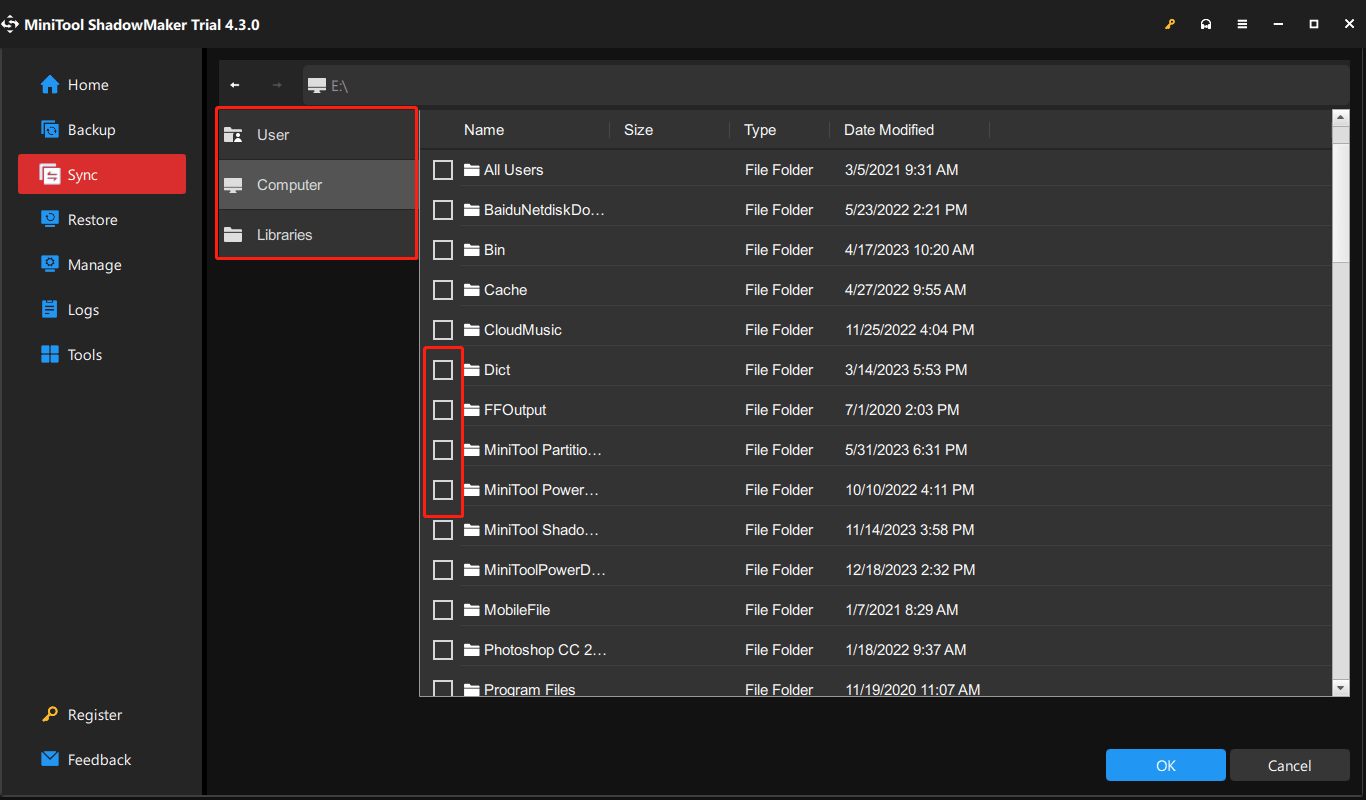Open online support via headset icon
1366x800 pixels.
click(1206, 23)
